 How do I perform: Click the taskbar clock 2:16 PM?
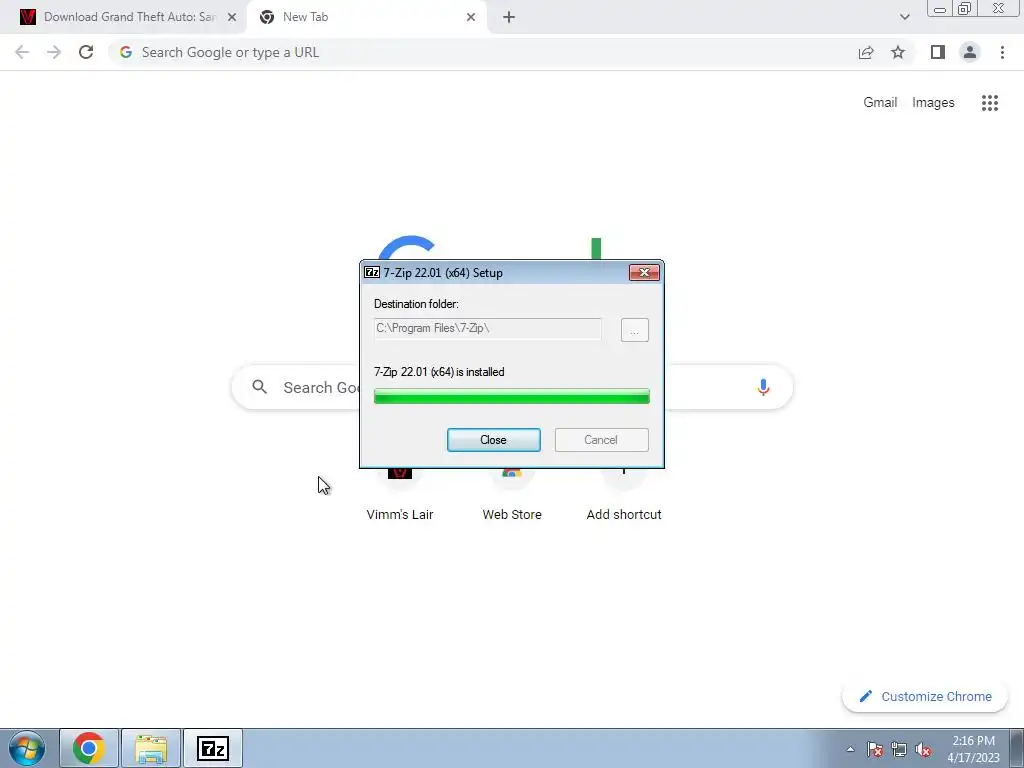(973, 741)
